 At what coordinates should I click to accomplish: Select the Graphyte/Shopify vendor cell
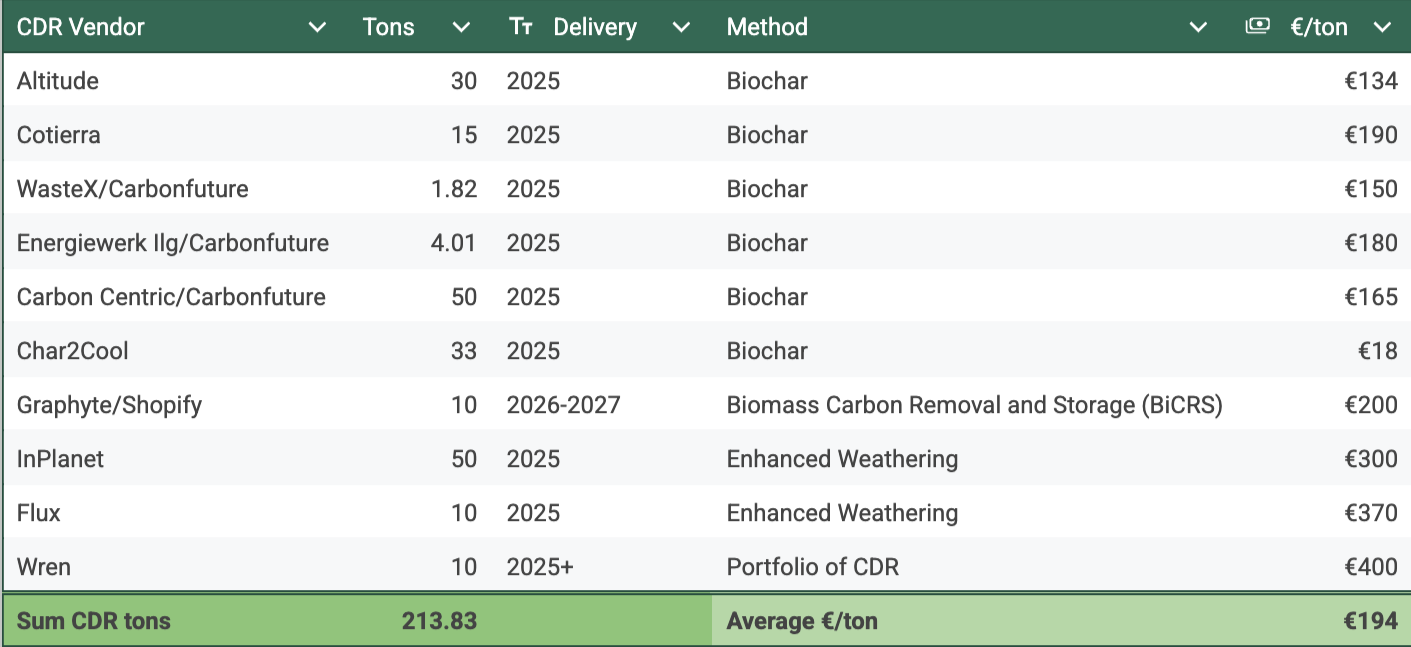(x=109, y=405)
